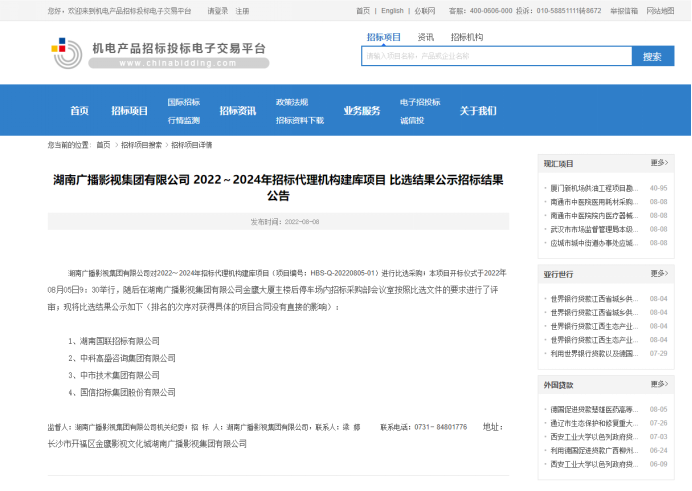Open 必联网 link in top bar

coord(425,11)
